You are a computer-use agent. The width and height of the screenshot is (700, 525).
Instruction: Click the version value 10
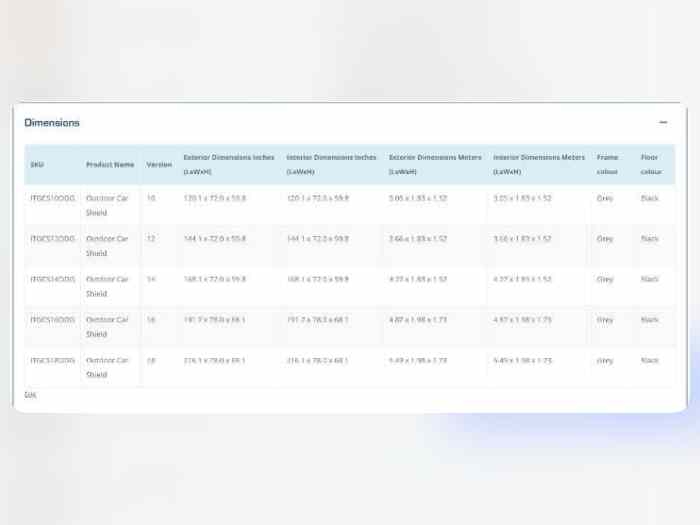[151, 198]
